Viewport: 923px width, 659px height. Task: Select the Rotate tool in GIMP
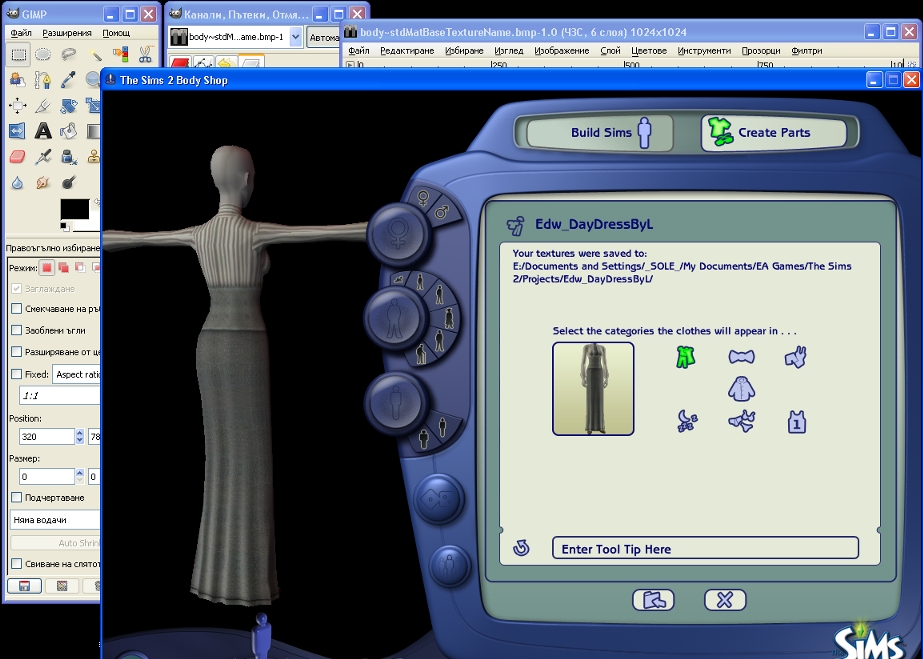click(68, 106)
